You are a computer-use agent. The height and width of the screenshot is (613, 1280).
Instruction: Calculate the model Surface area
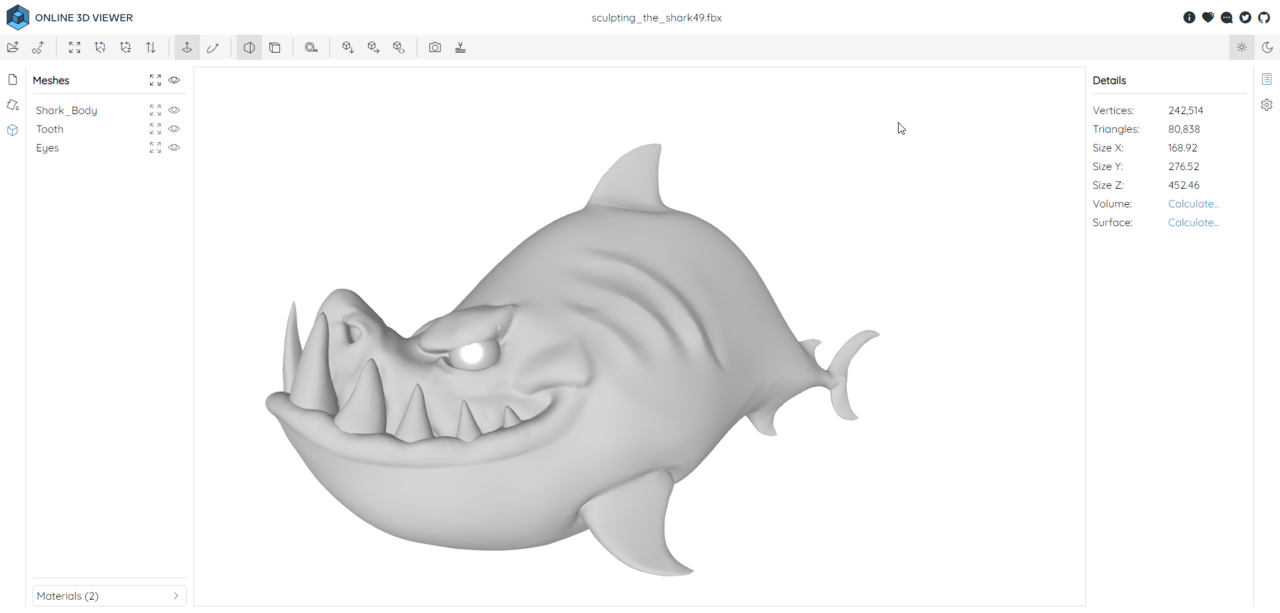(1193, 223)
